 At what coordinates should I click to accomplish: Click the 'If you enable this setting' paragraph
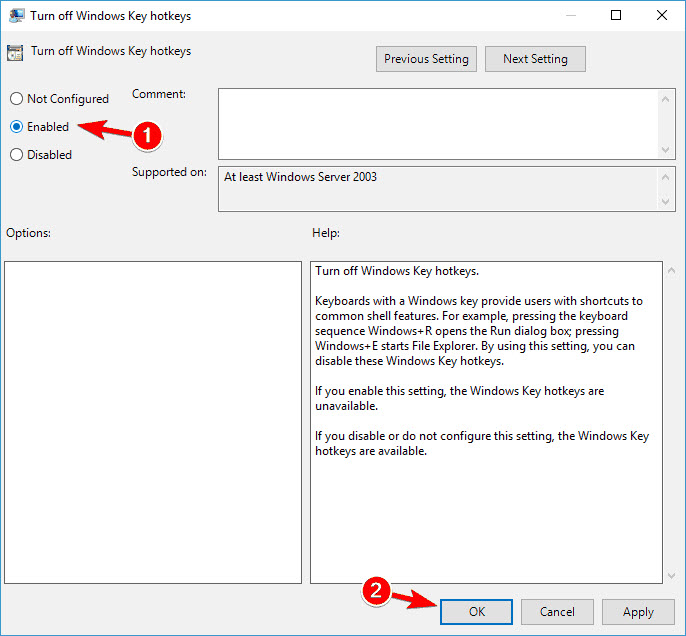pos(459,398)
